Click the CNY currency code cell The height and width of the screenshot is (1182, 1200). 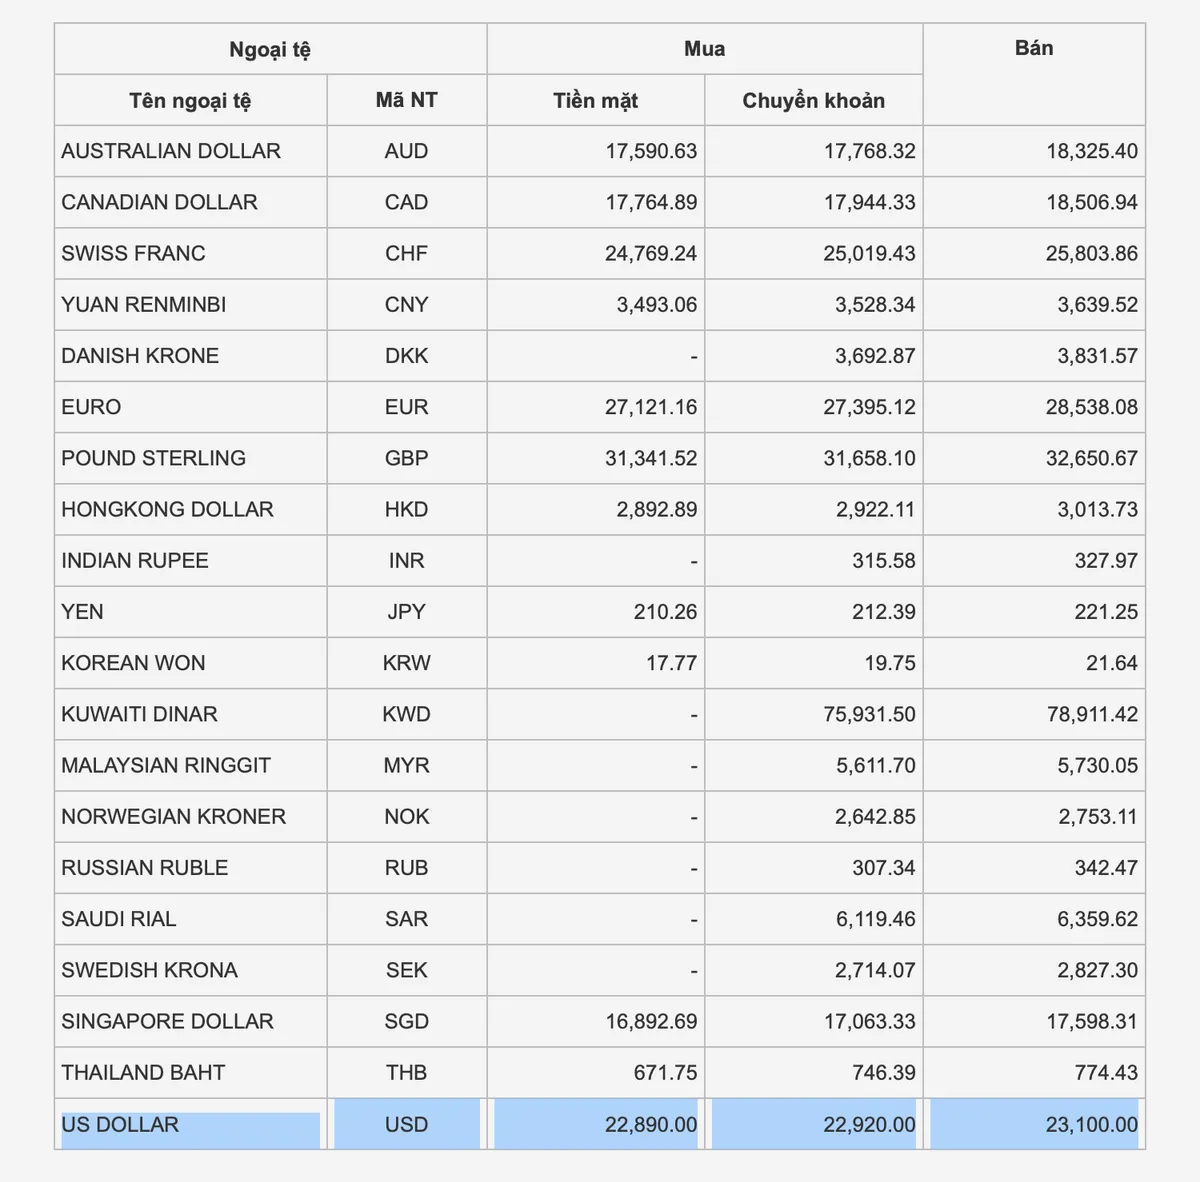(406, 304)
